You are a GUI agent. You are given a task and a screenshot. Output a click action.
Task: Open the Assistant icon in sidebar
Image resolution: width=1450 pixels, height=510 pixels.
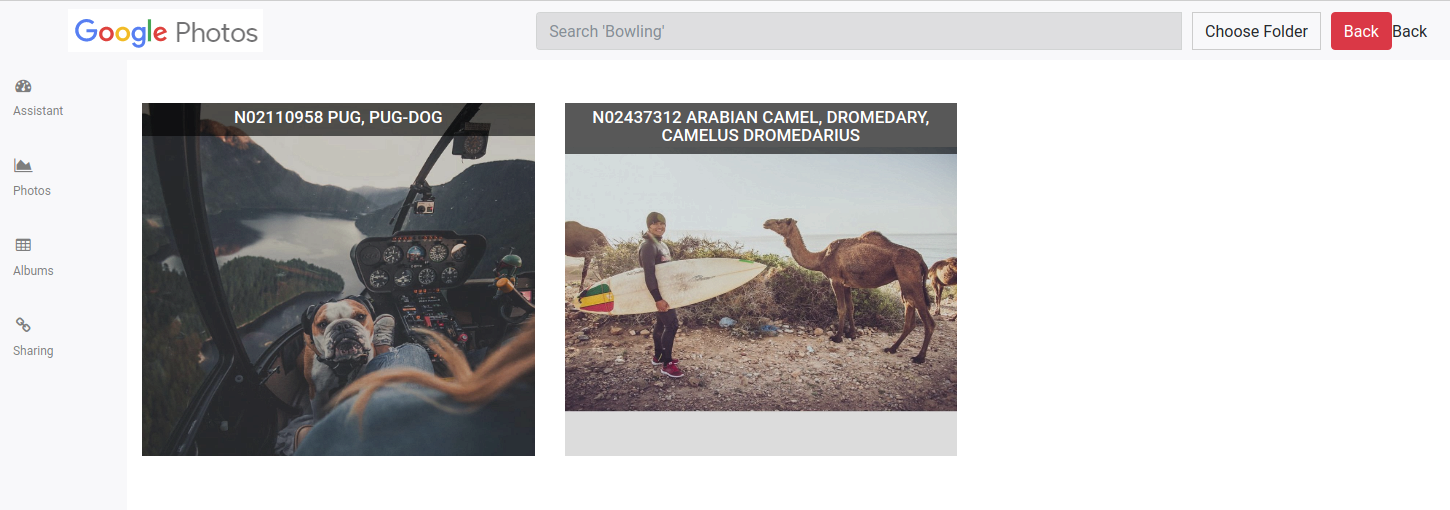[23, 86]
